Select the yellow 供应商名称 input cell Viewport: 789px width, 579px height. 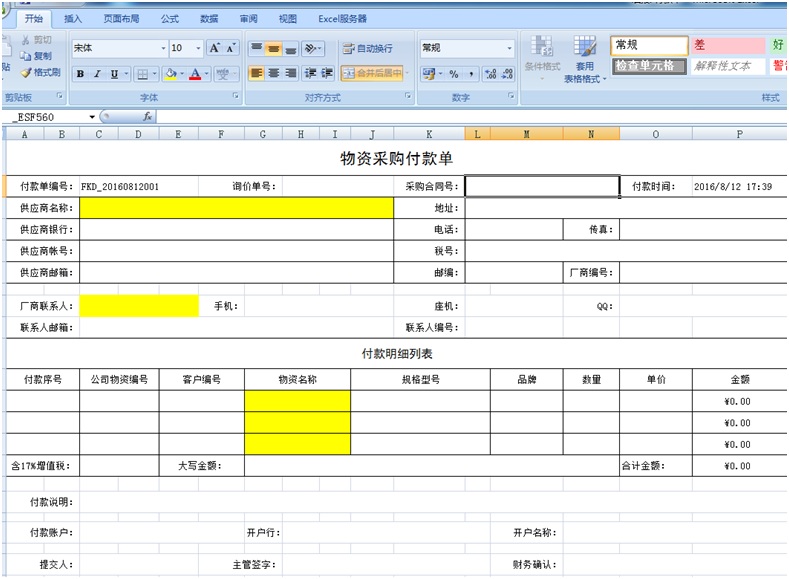[237, 208]
